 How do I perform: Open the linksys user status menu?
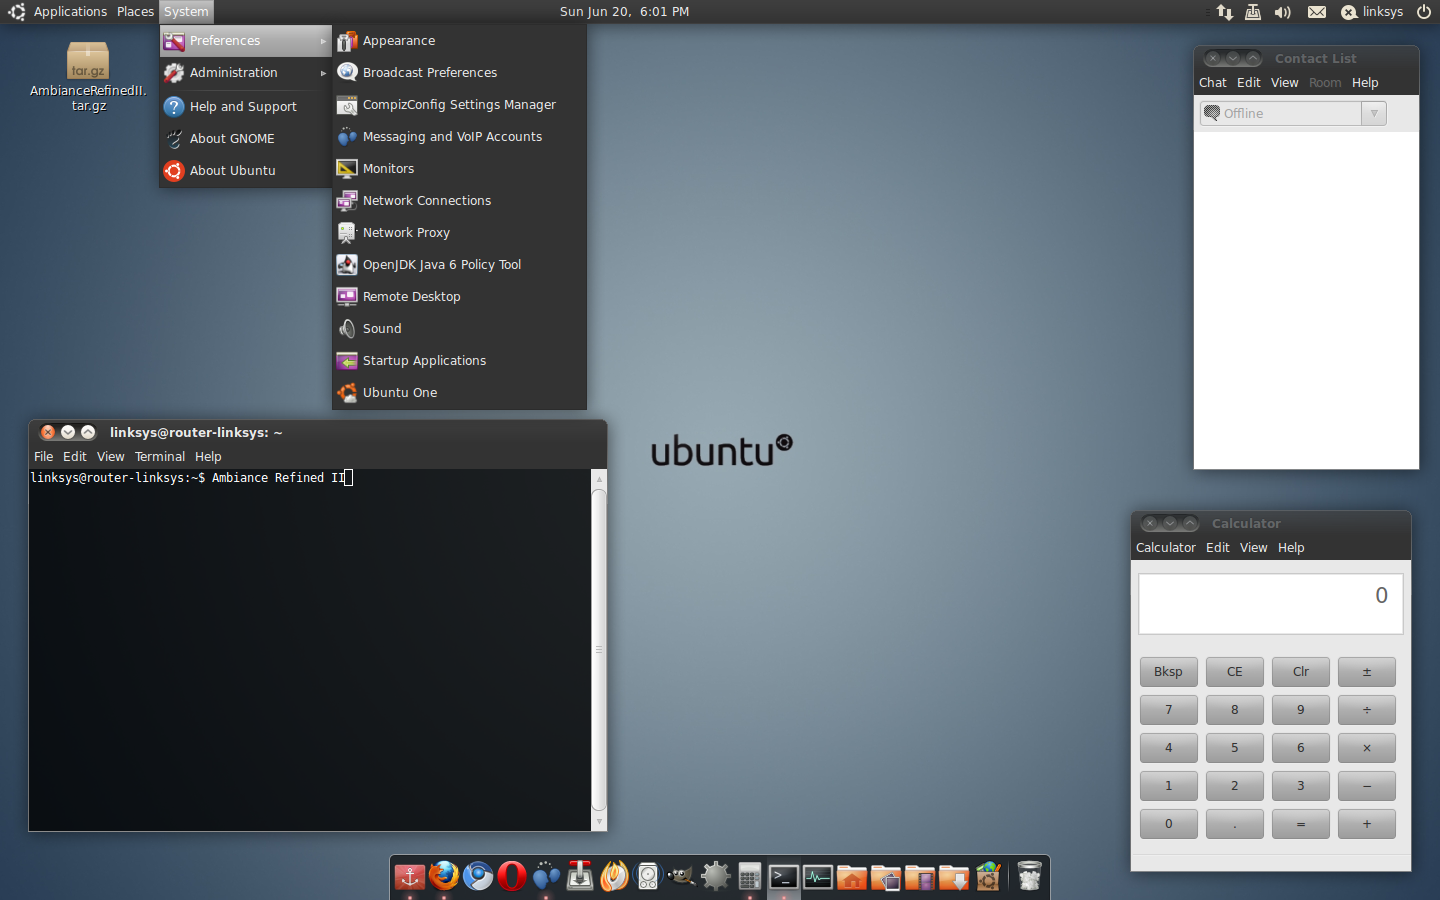[x=1372, y=12]
